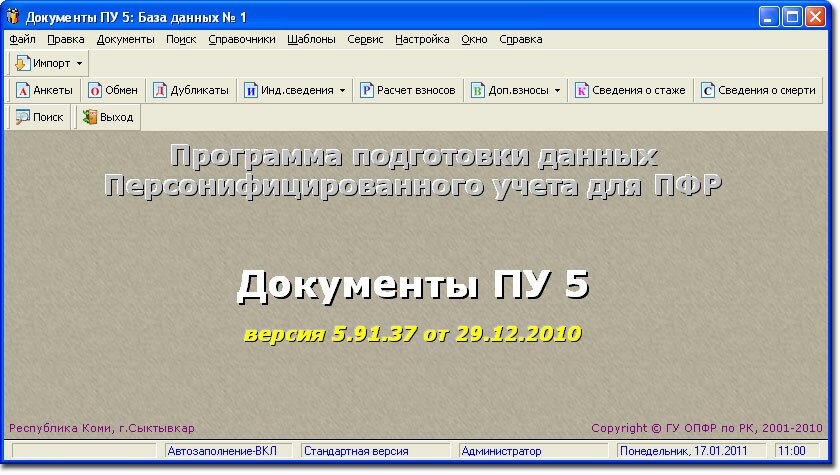Open the Окно menu

tap(474, 39)
